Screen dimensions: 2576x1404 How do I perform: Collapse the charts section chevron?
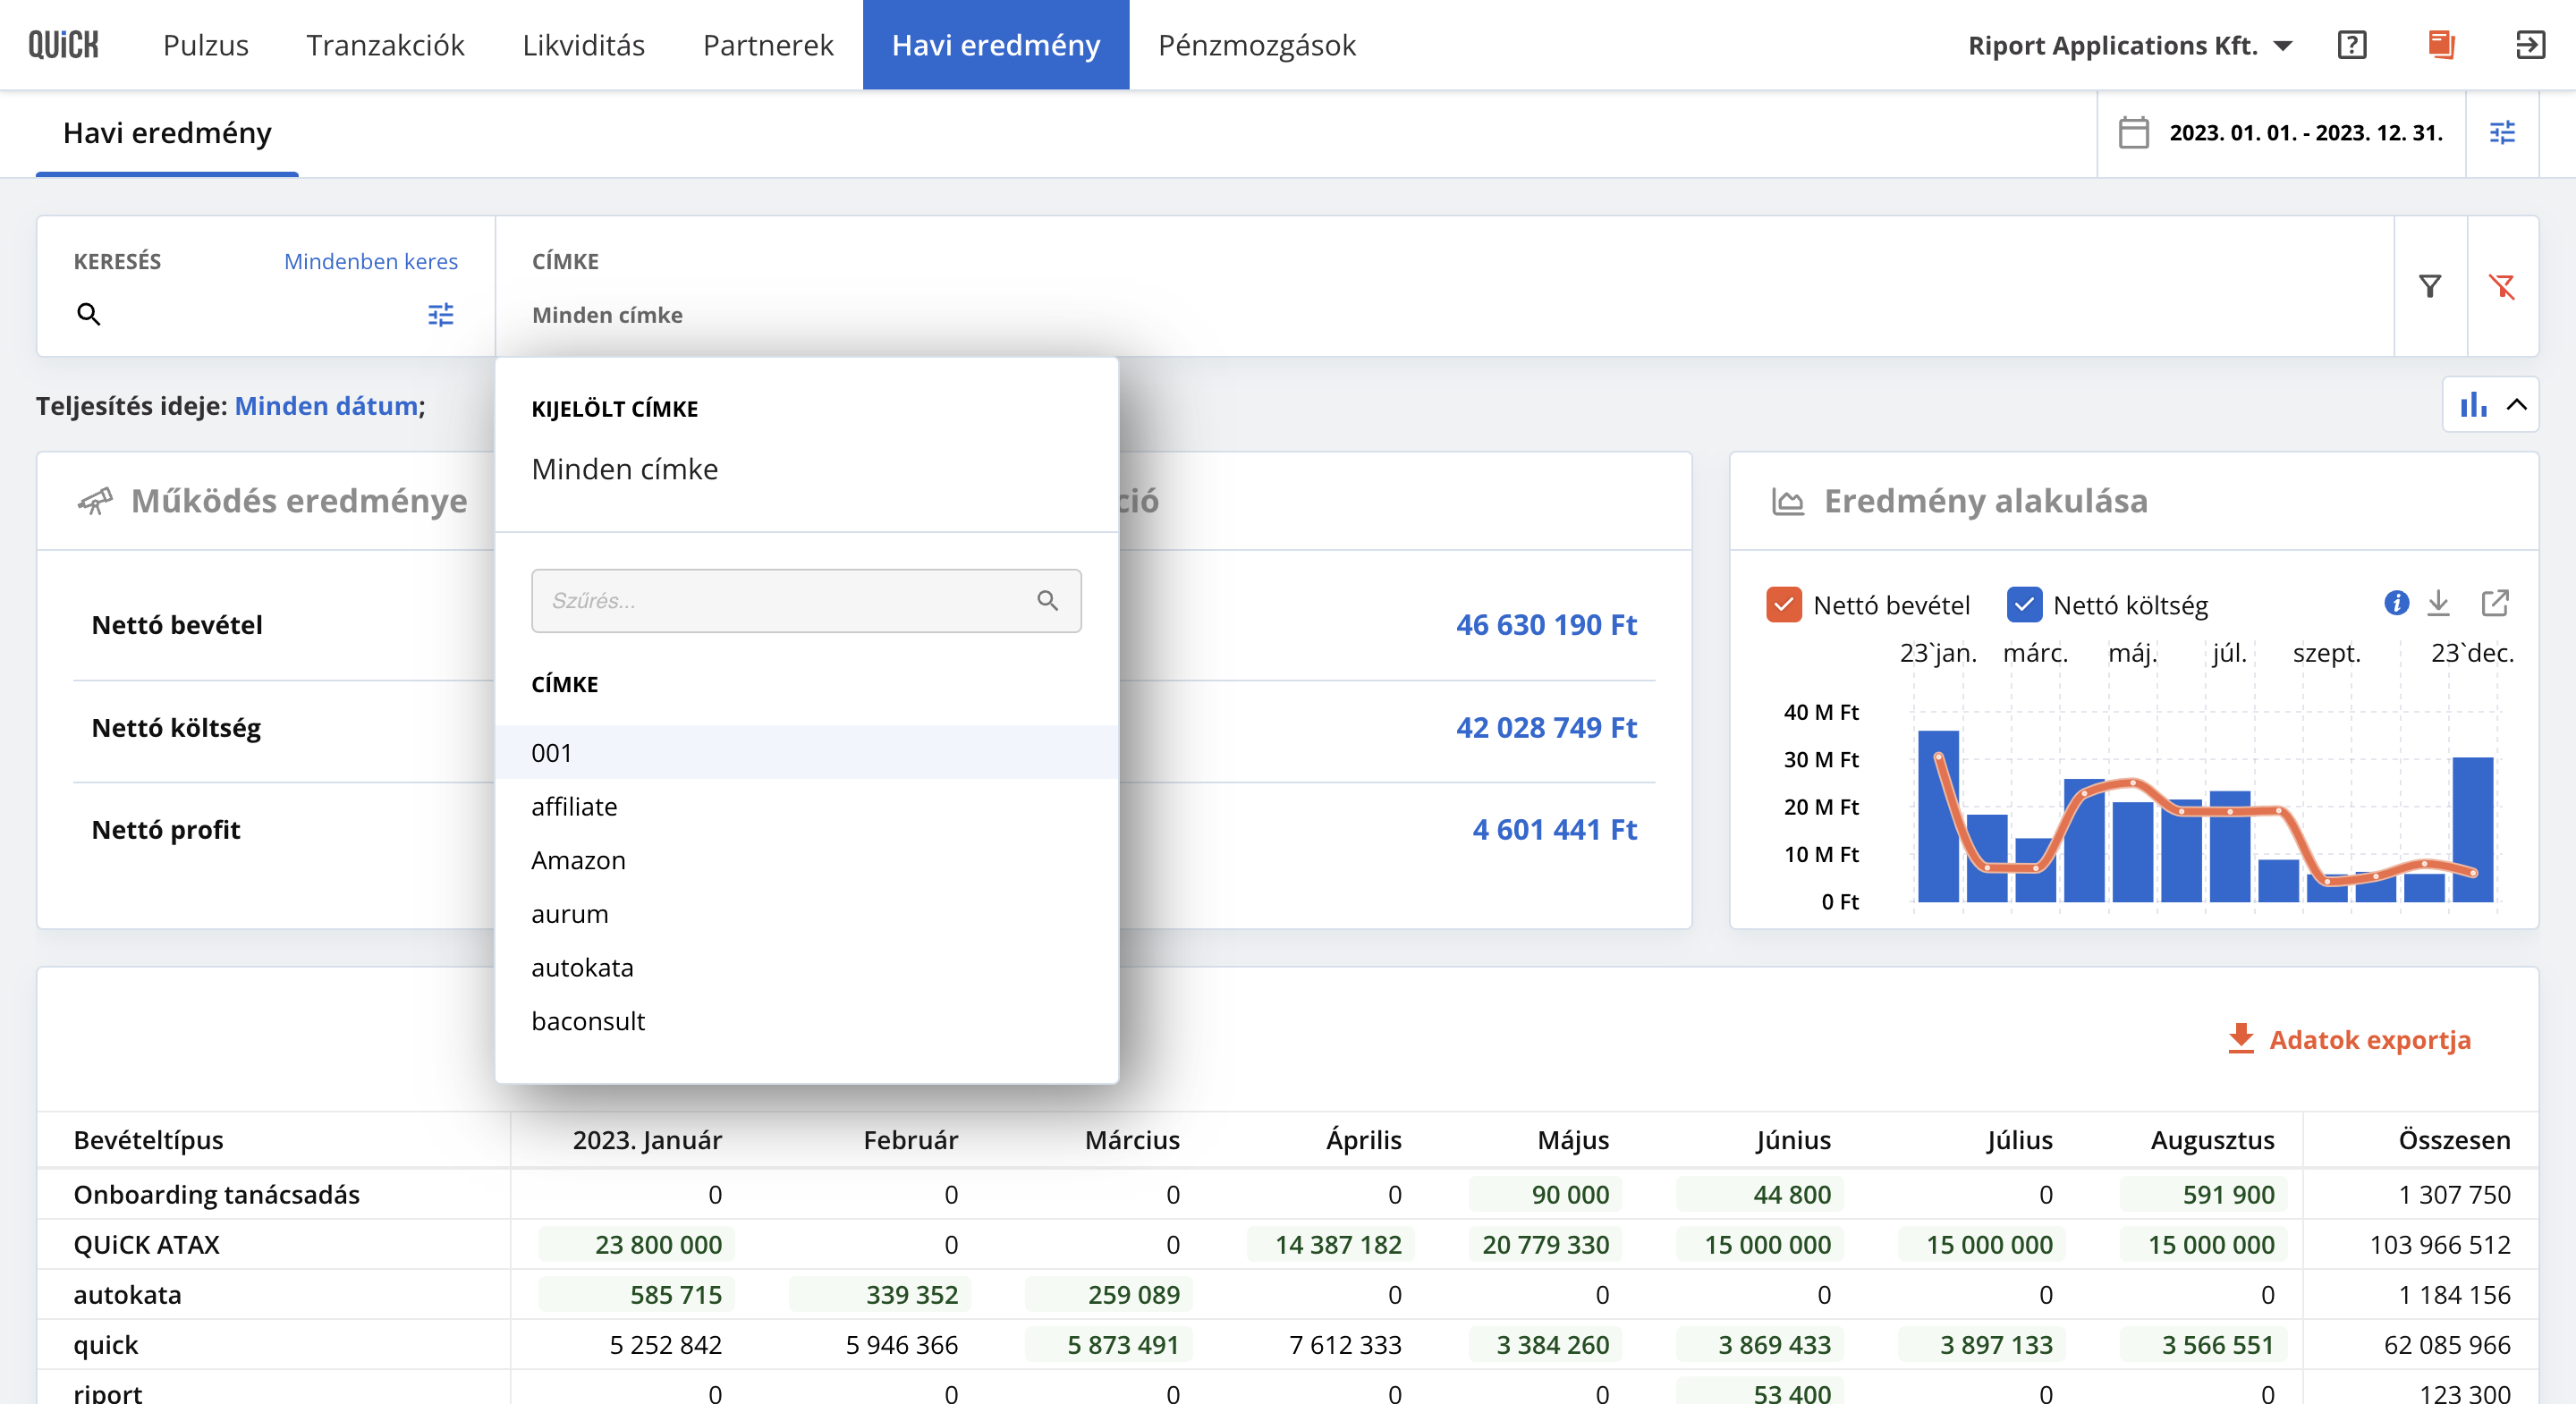point(2517,405)
